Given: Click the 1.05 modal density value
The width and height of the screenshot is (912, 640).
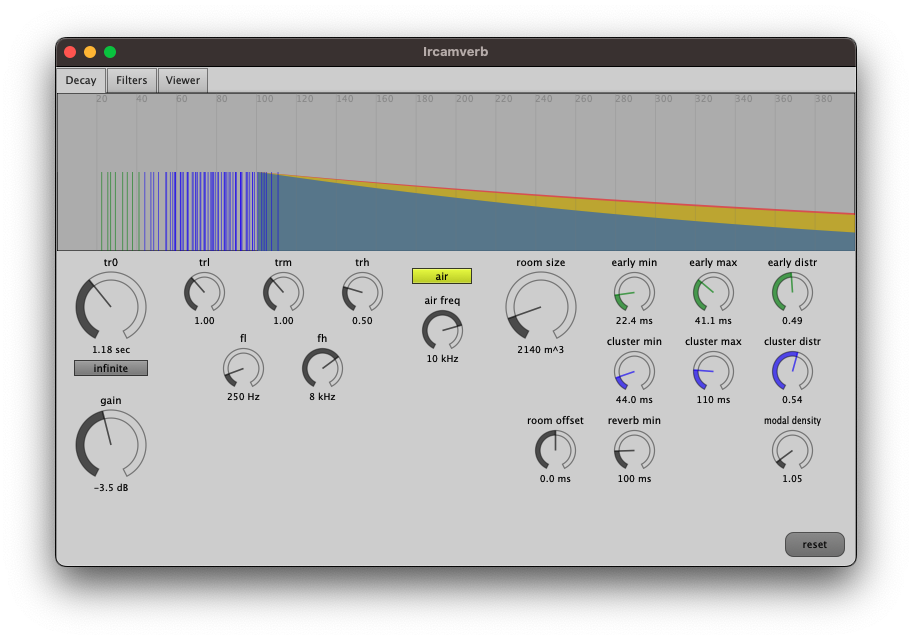Looking at the screenshot, I should click(792, 479).
